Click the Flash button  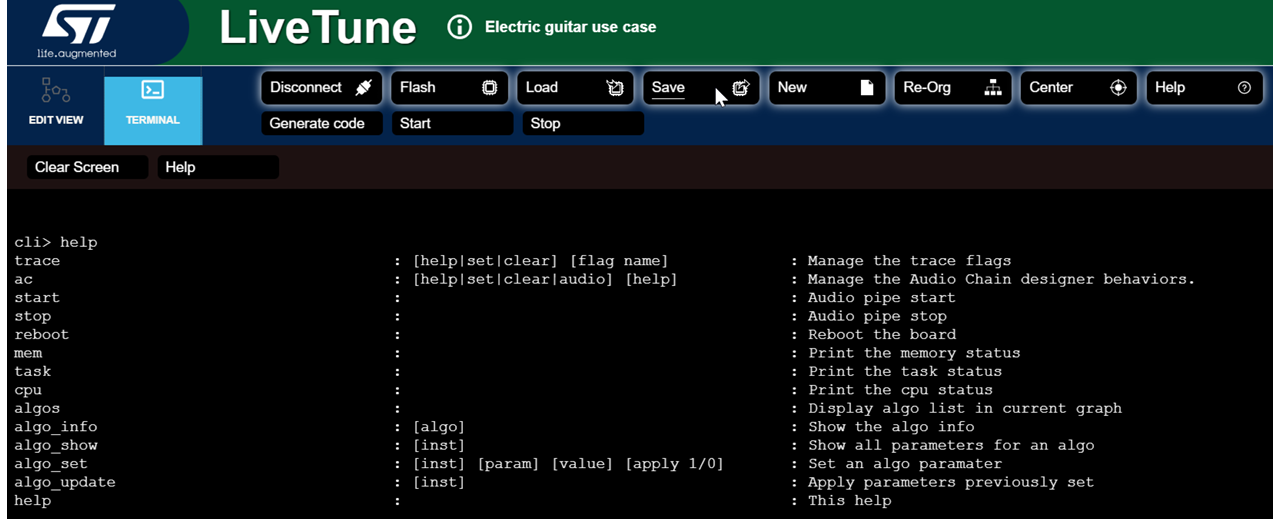click(449, 88)
